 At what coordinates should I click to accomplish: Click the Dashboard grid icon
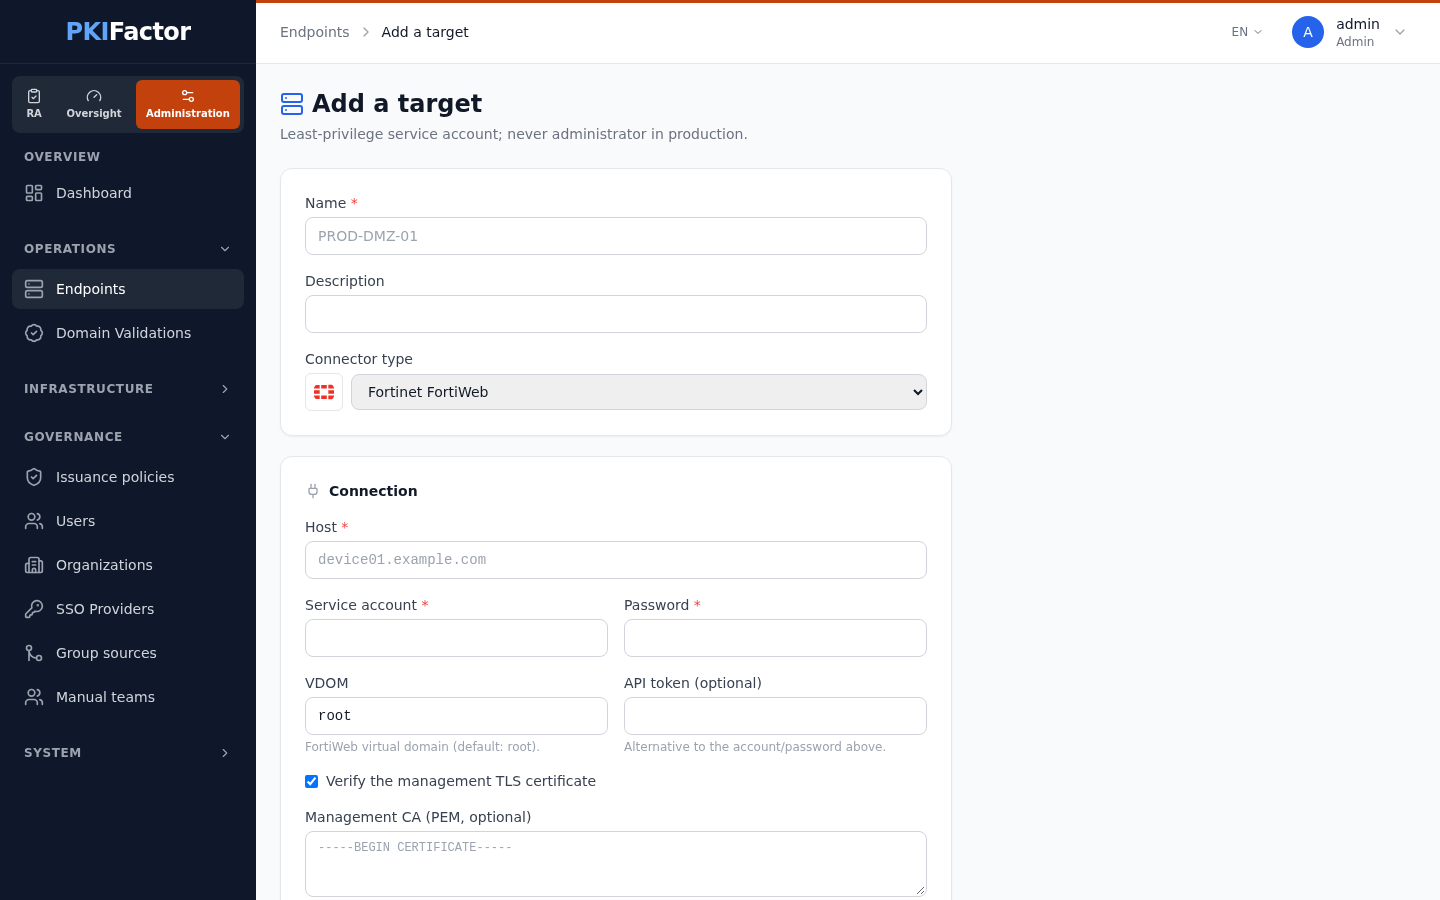[34, 193]
